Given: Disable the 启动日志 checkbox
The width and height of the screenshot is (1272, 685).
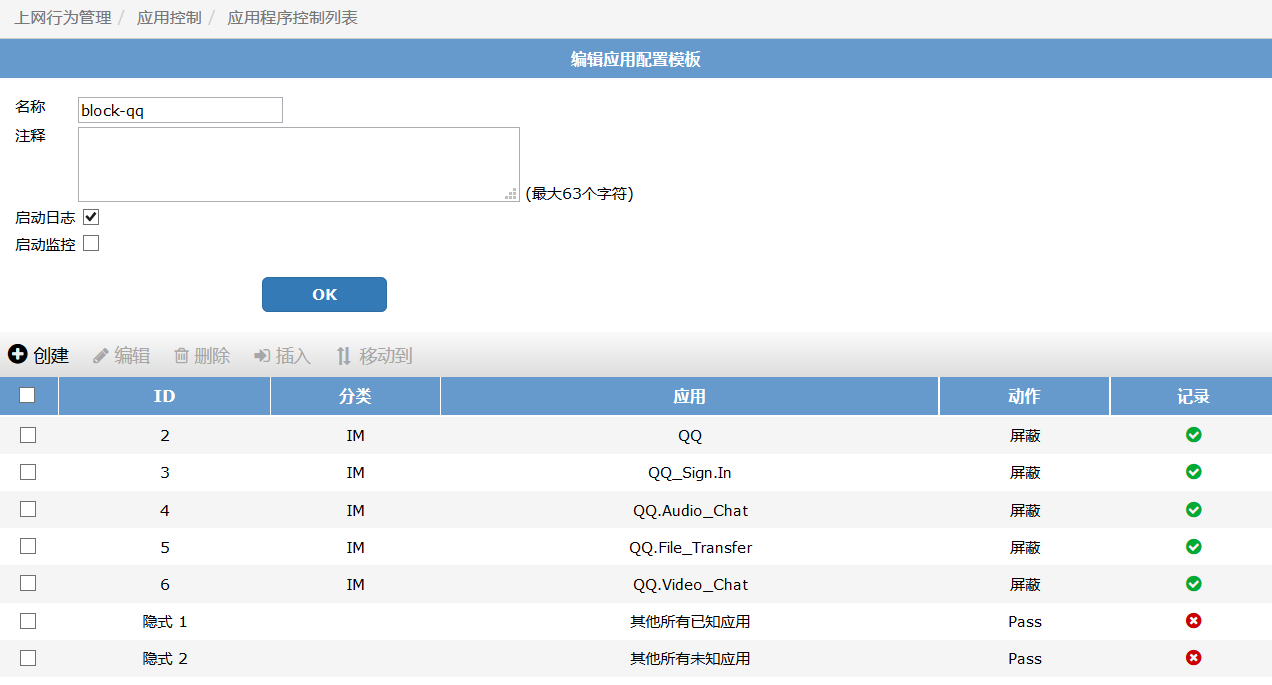Looking at the screenshot, I should pos(91,217).
